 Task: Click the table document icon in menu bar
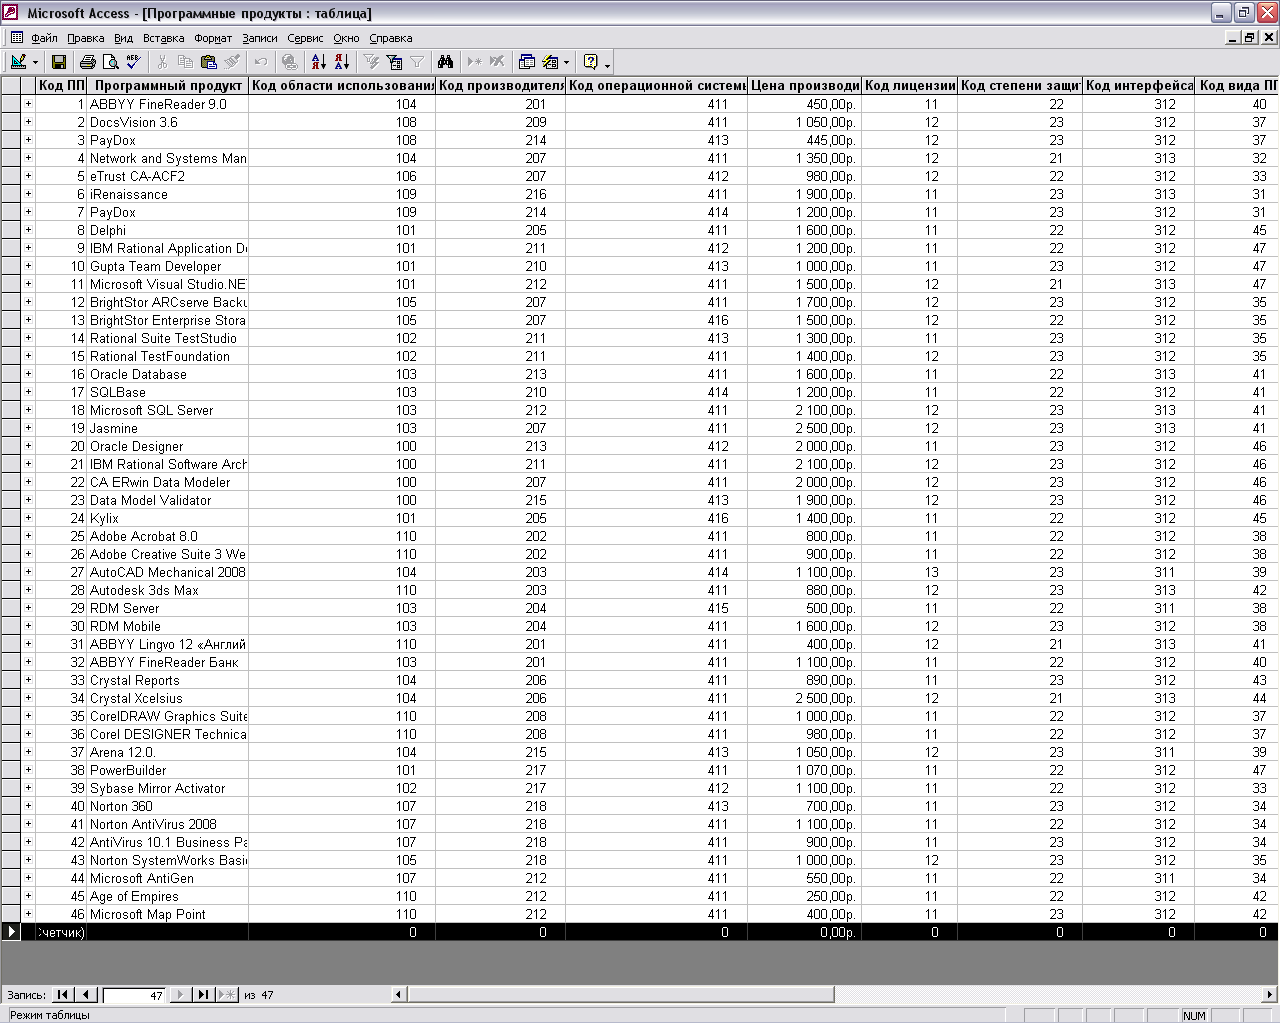pyautogui.click(x=16, y=38)
